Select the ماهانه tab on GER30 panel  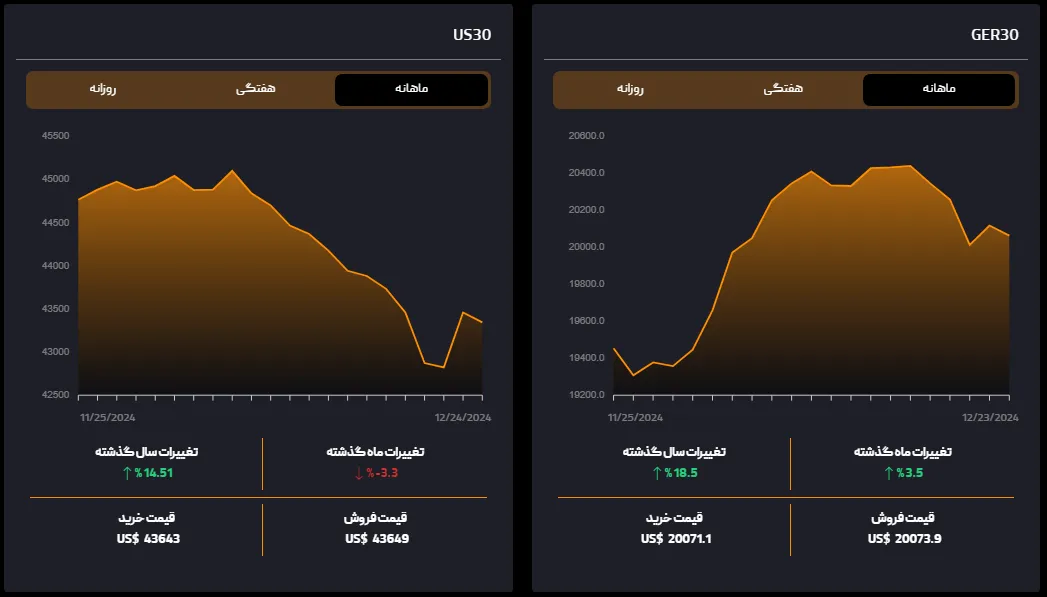(x=937, y=90)
